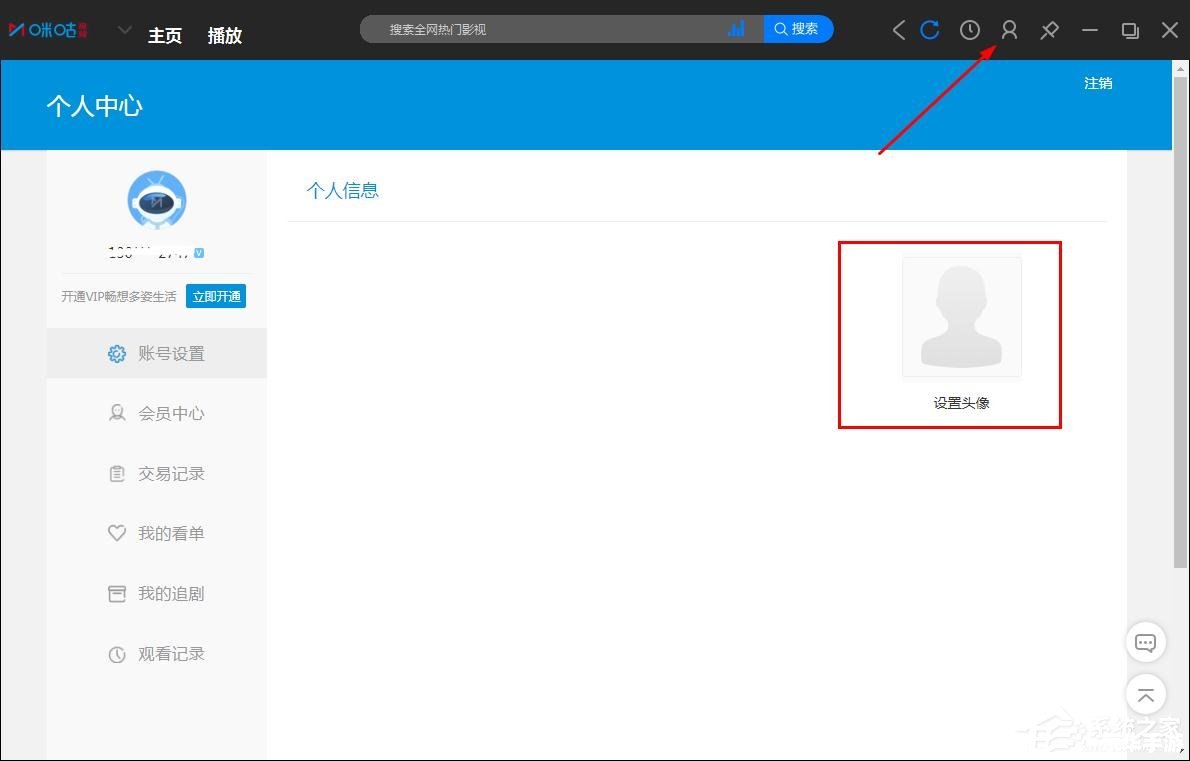This screenshot has height=761, width=1190.
Task: Click the 搜索 search button
Action: pos(798,29)
